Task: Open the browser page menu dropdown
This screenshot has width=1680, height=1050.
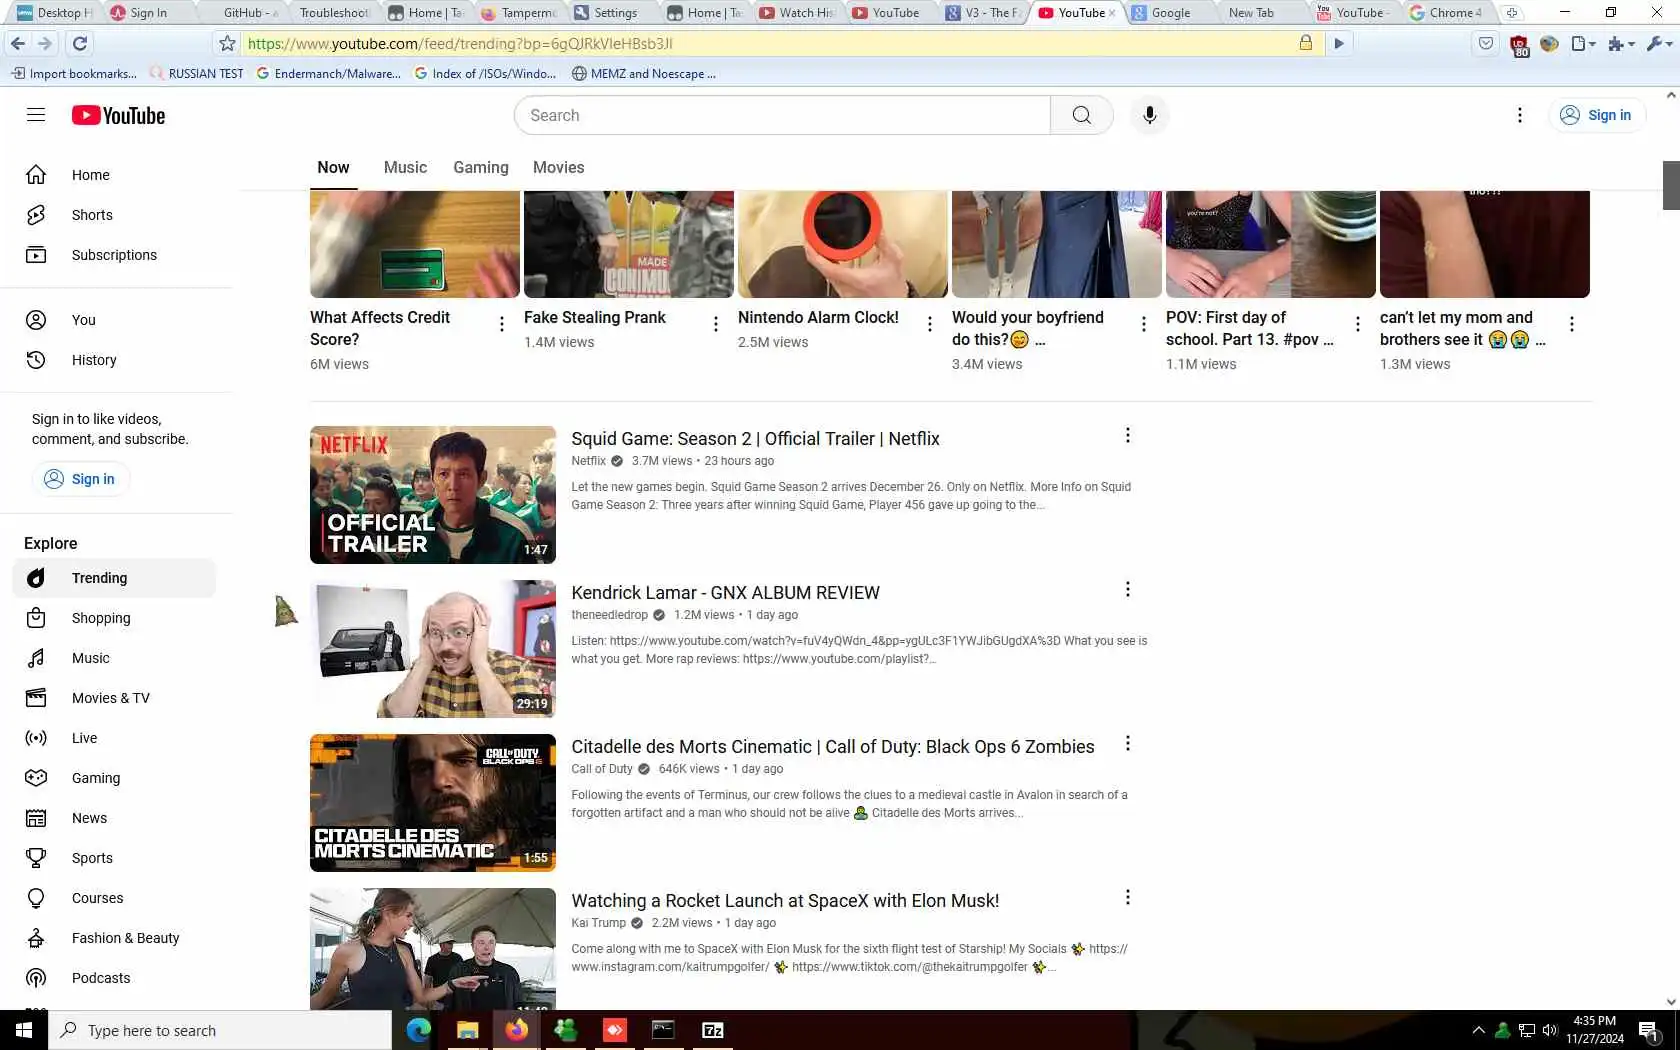Action: click(1583, 43)
